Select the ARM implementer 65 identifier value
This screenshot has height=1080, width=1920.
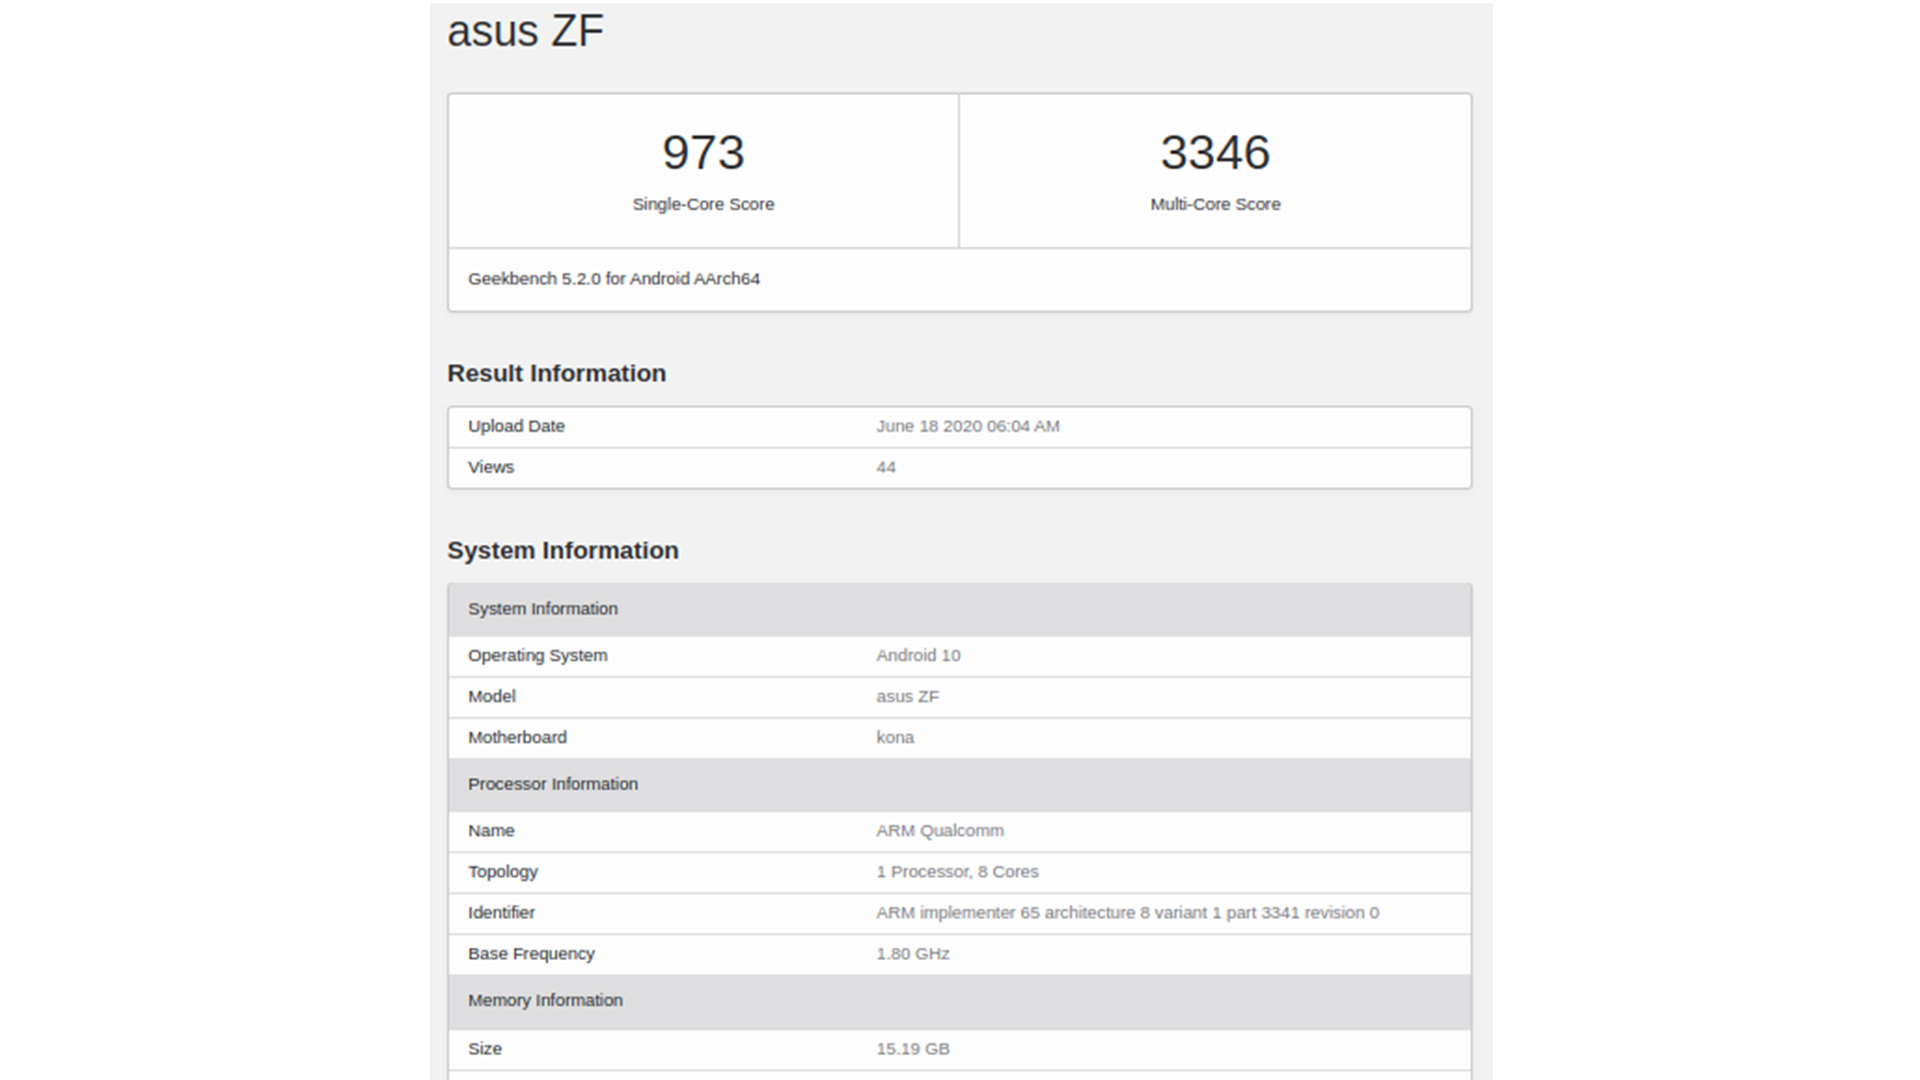[x=1128, y=912]
